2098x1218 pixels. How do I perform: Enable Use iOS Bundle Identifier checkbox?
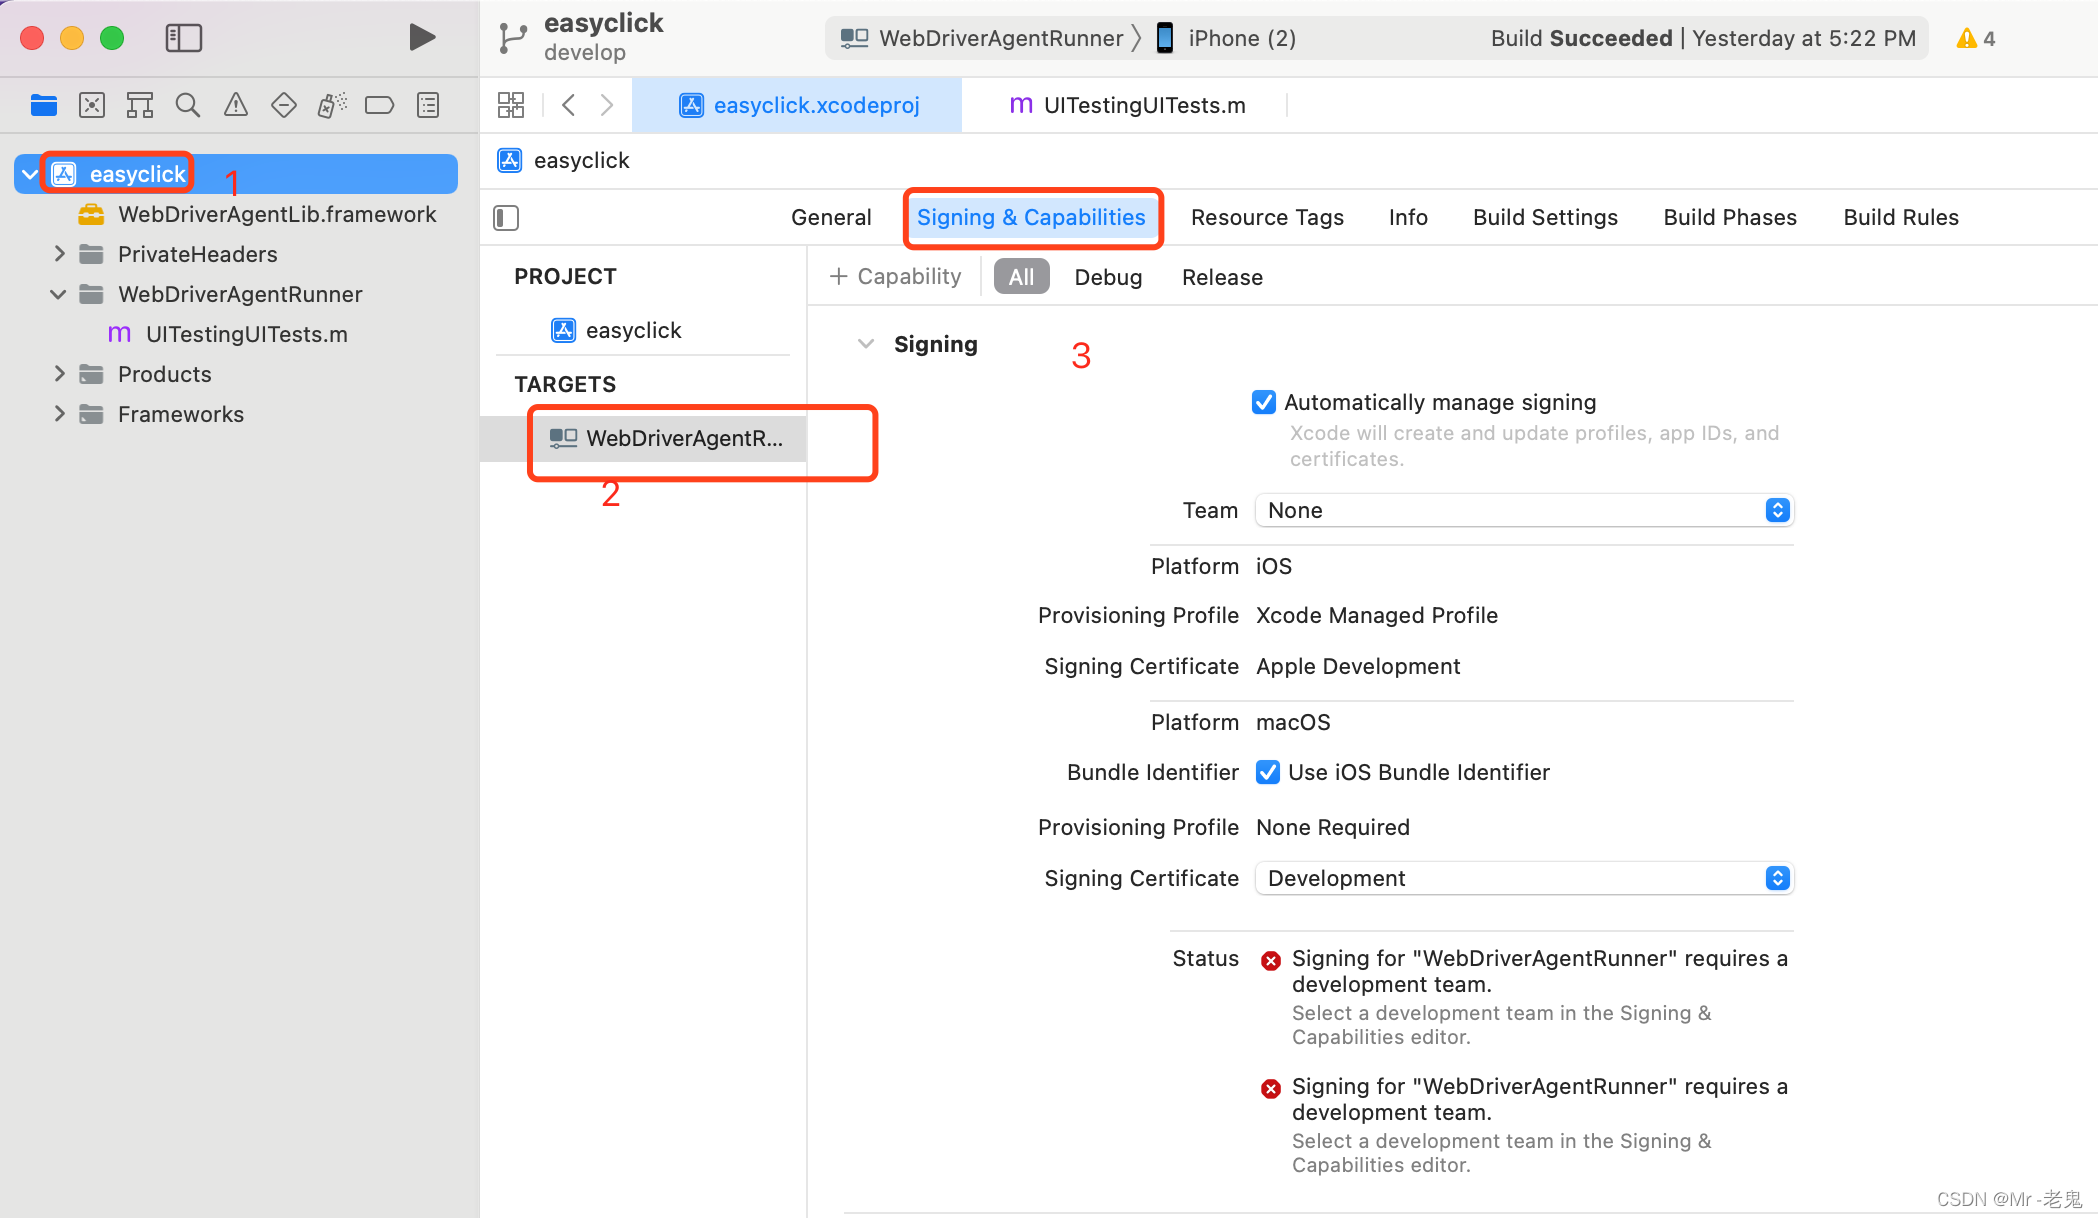click(x=1267, y=771)
